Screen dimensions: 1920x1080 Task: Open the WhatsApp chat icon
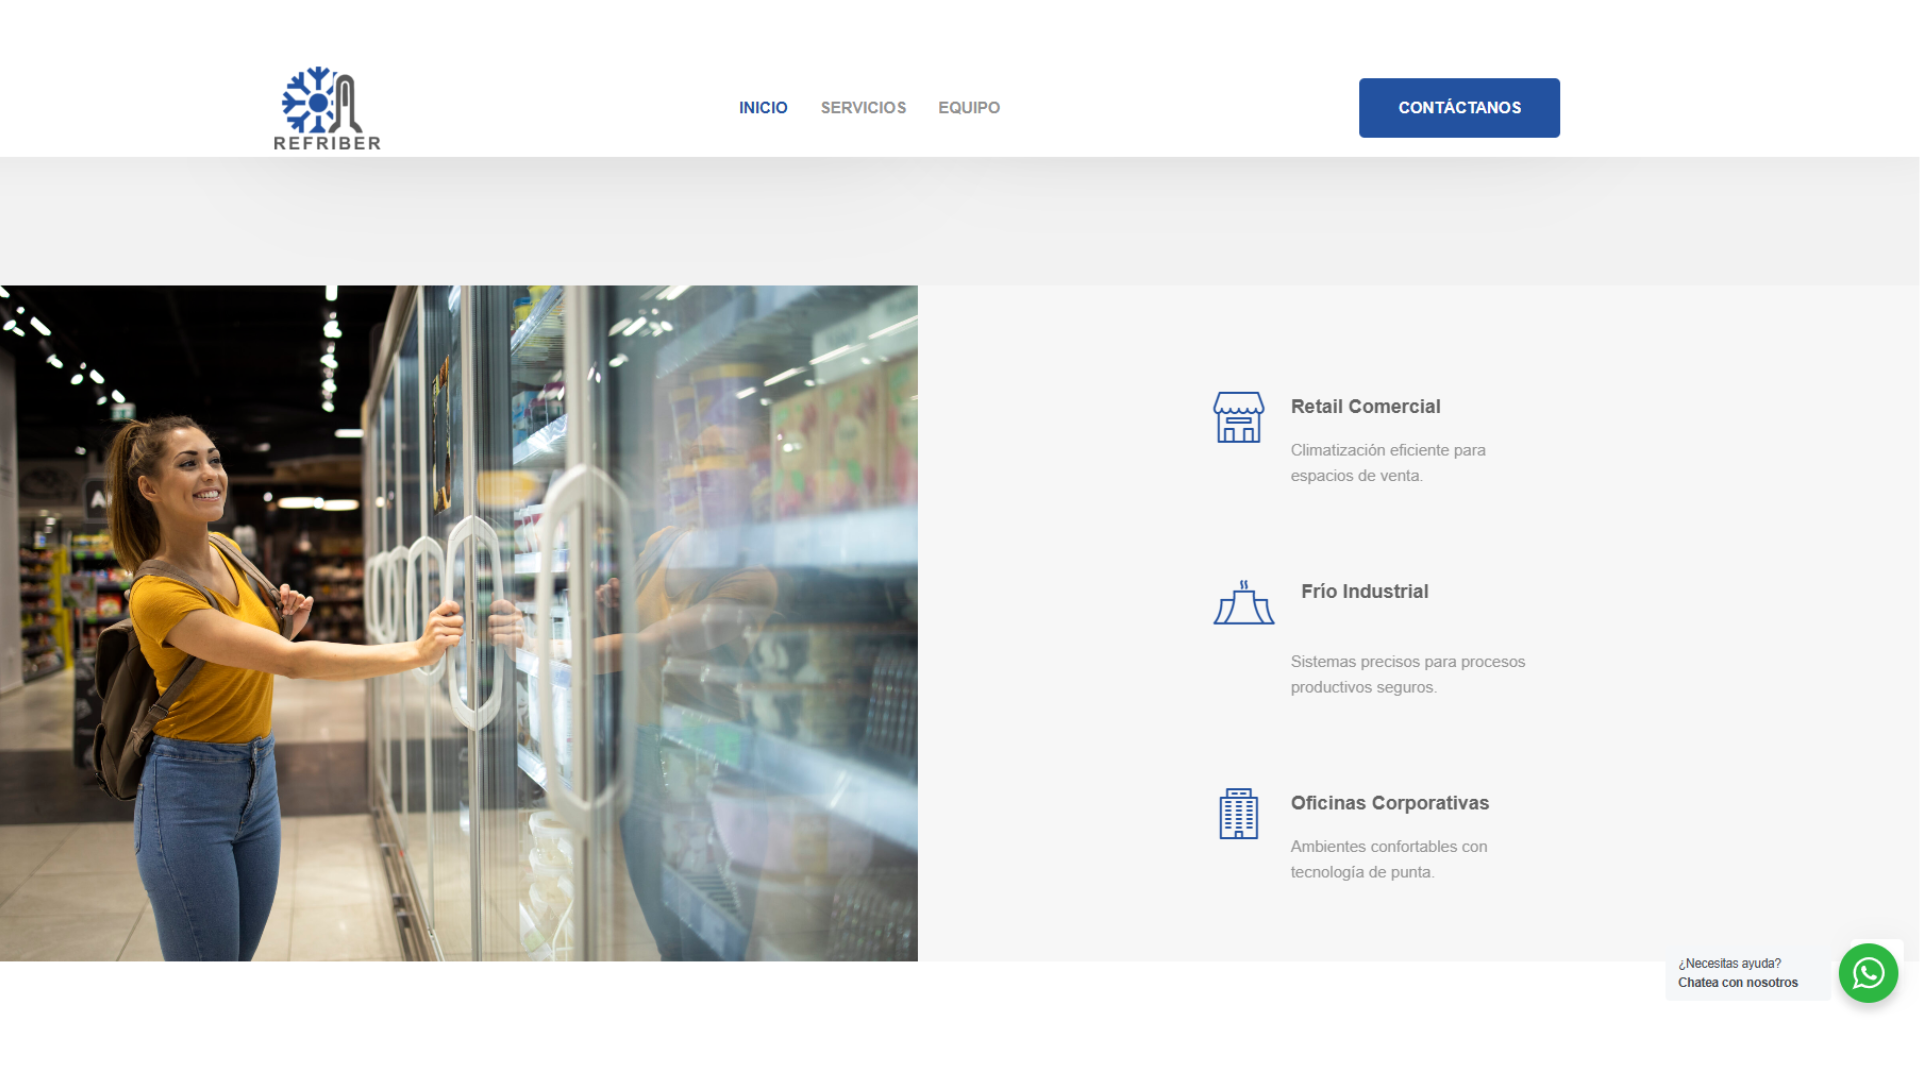click(1867, 973)
